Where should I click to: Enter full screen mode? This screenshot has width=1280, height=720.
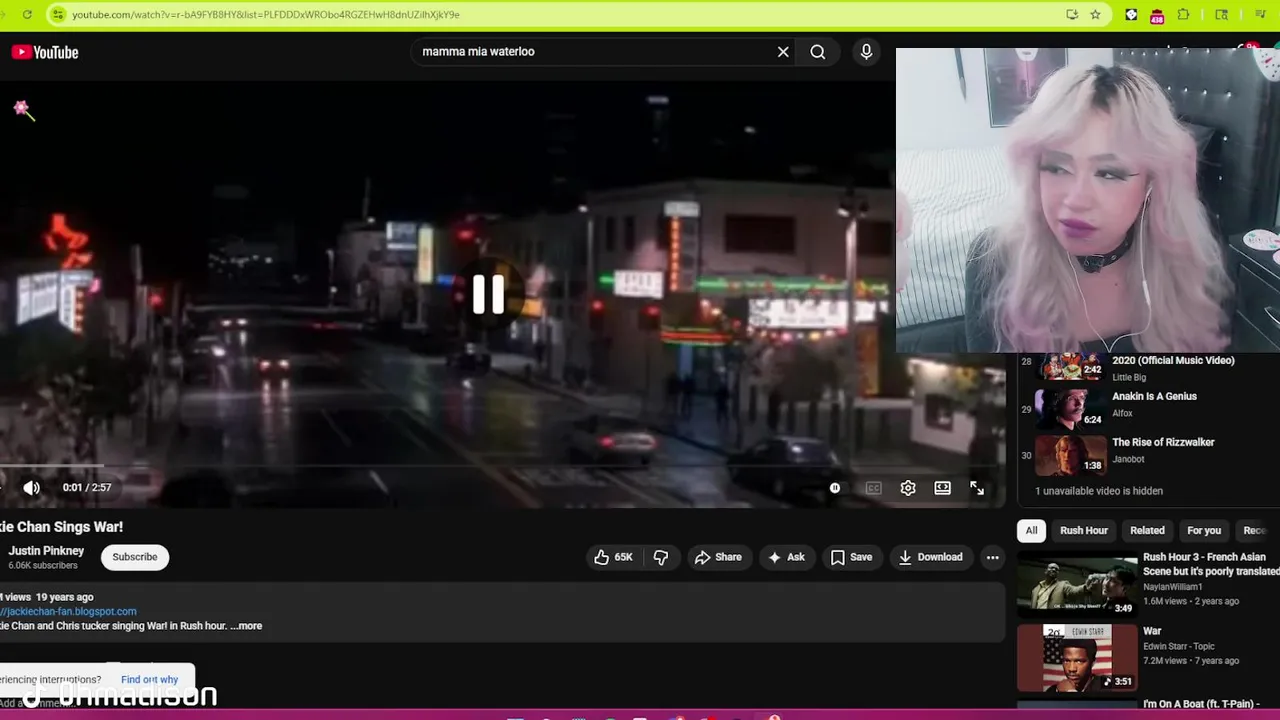pyautogui.click(x=977, y=488)
